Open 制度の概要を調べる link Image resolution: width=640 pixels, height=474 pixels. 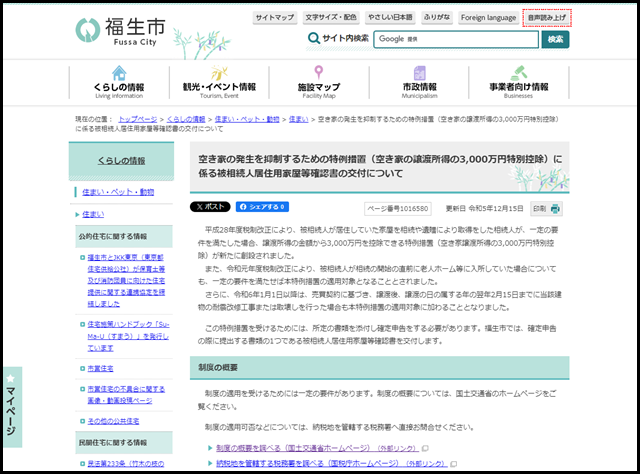click(318, 448)
